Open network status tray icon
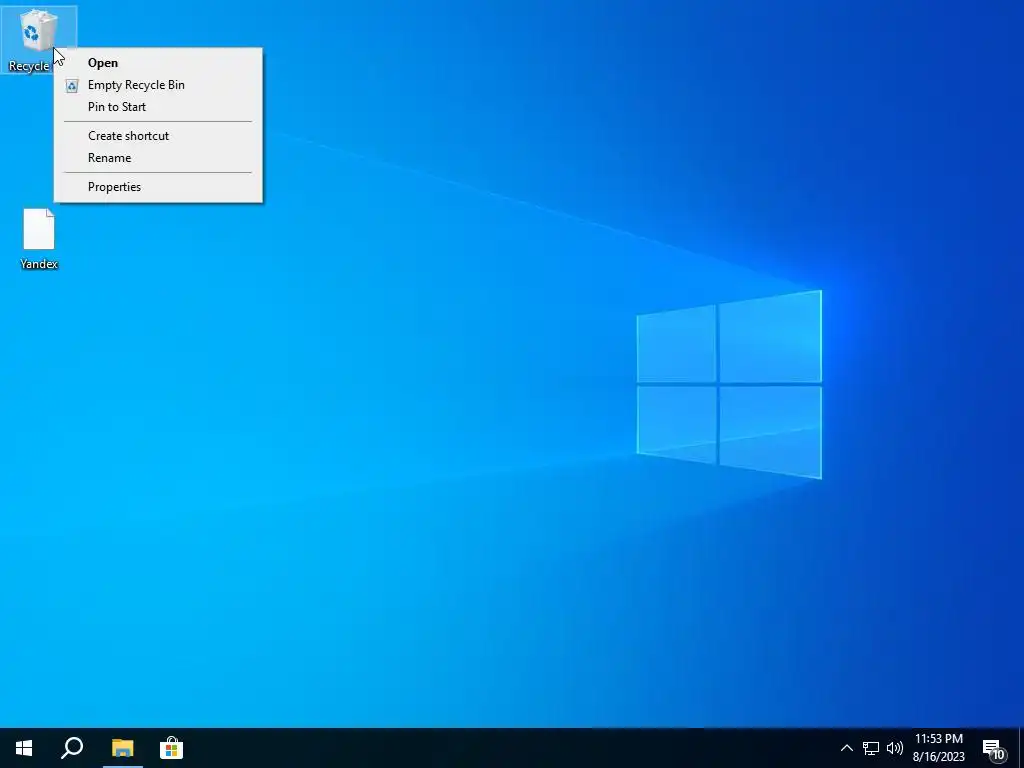This screenshot has width=1024, height=768. (x=871, y=748)
